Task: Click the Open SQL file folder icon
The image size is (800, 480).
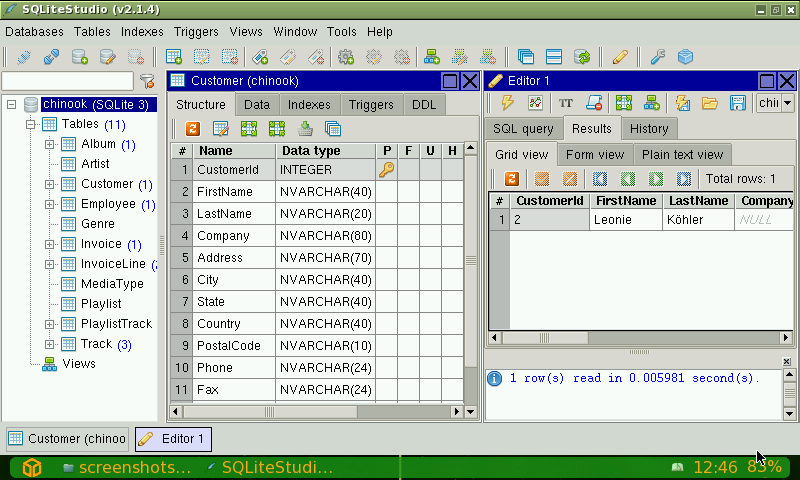Action: point(710,103)
